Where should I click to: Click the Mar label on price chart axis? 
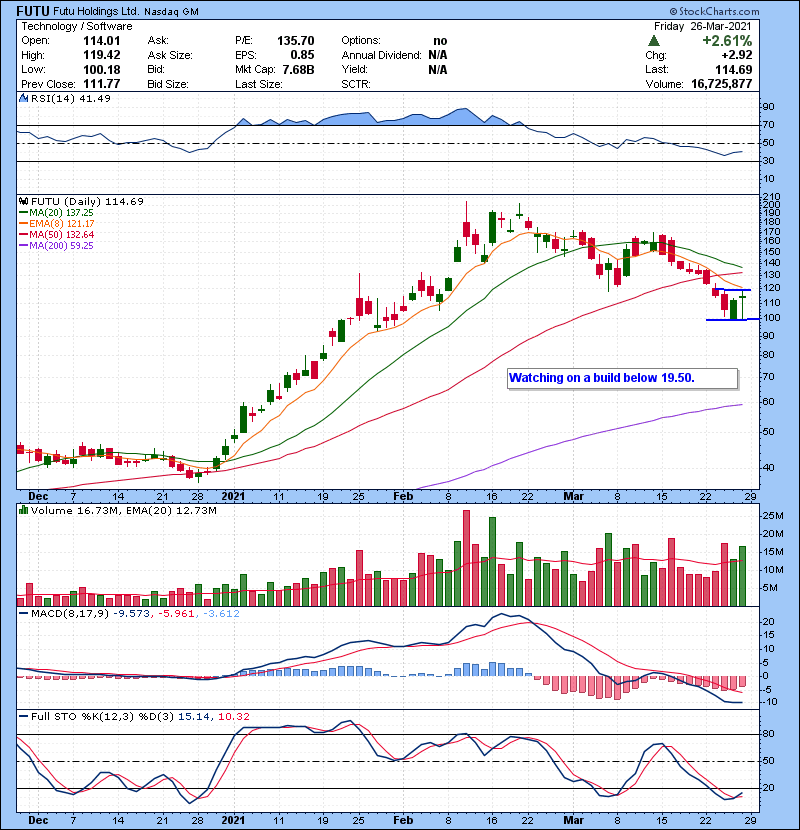(x=573, y=496)
